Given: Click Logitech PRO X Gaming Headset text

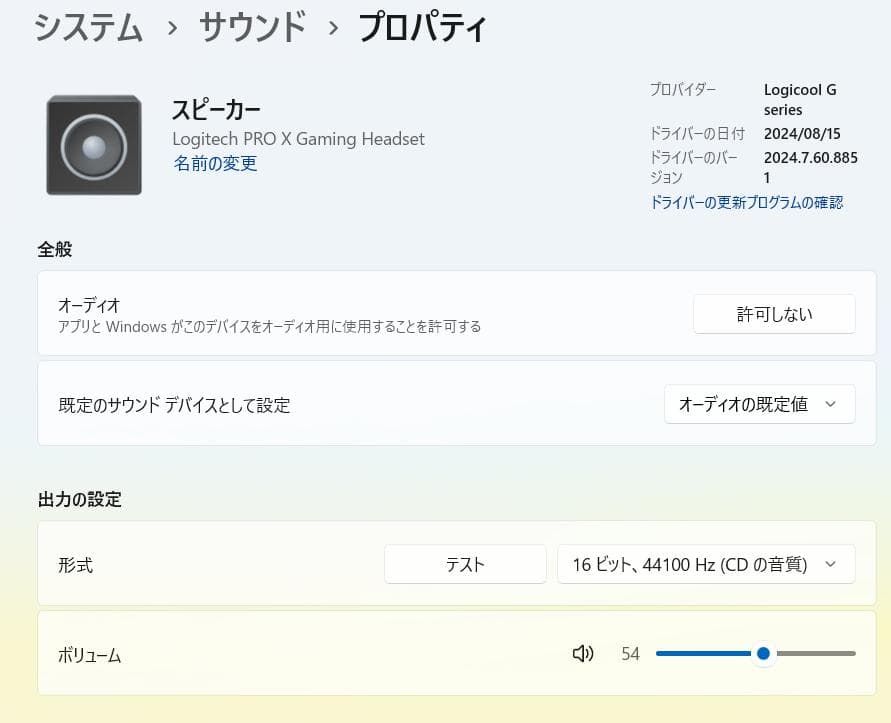Looking at the screenshot, I should [298, 139].
